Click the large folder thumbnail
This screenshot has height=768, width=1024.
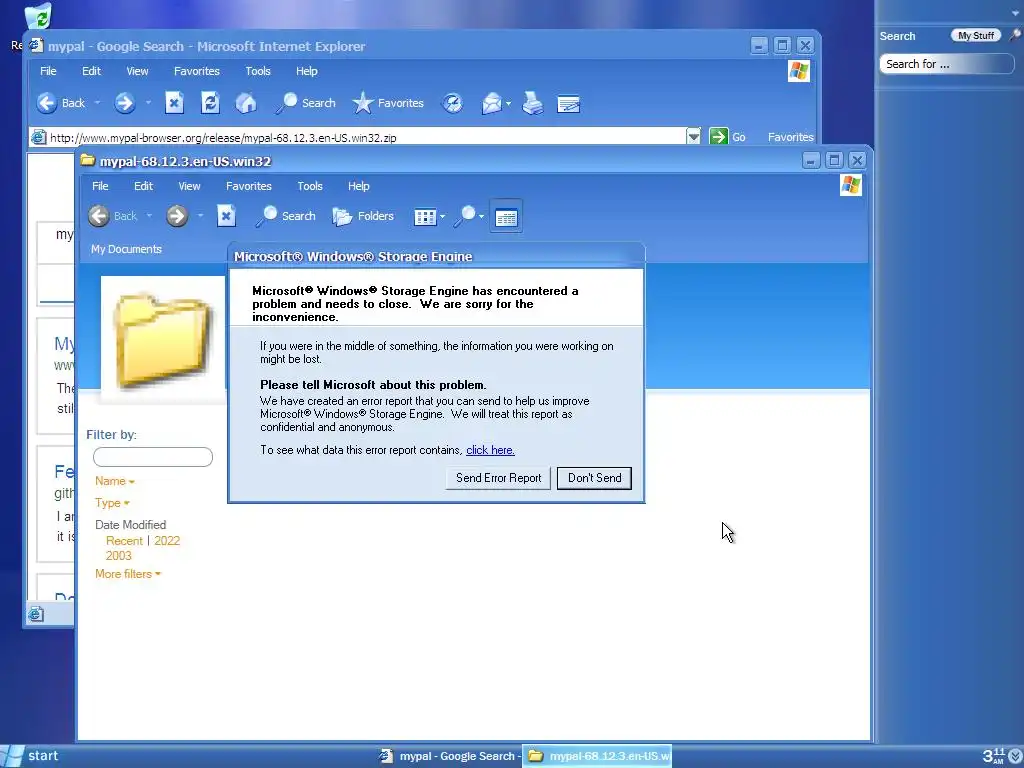(x=163, y=340)
